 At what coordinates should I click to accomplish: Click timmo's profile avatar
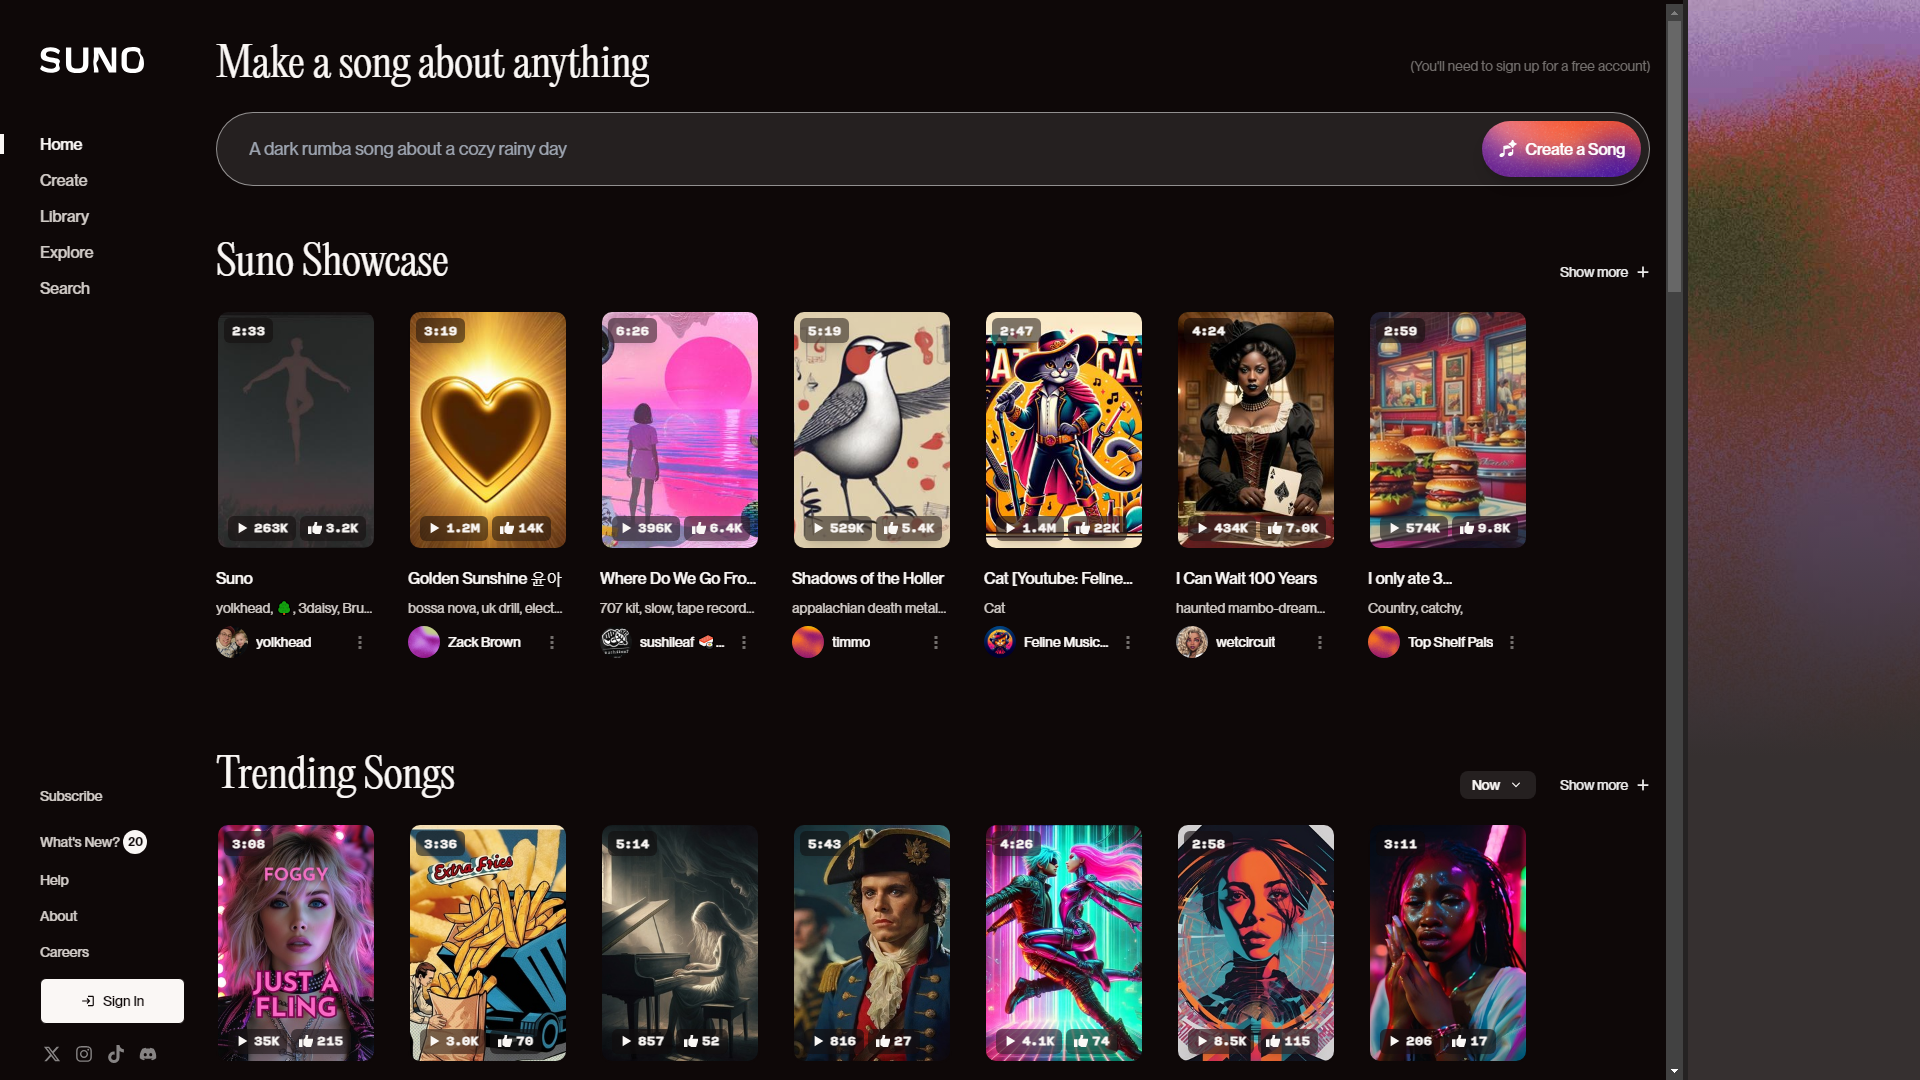808,642
